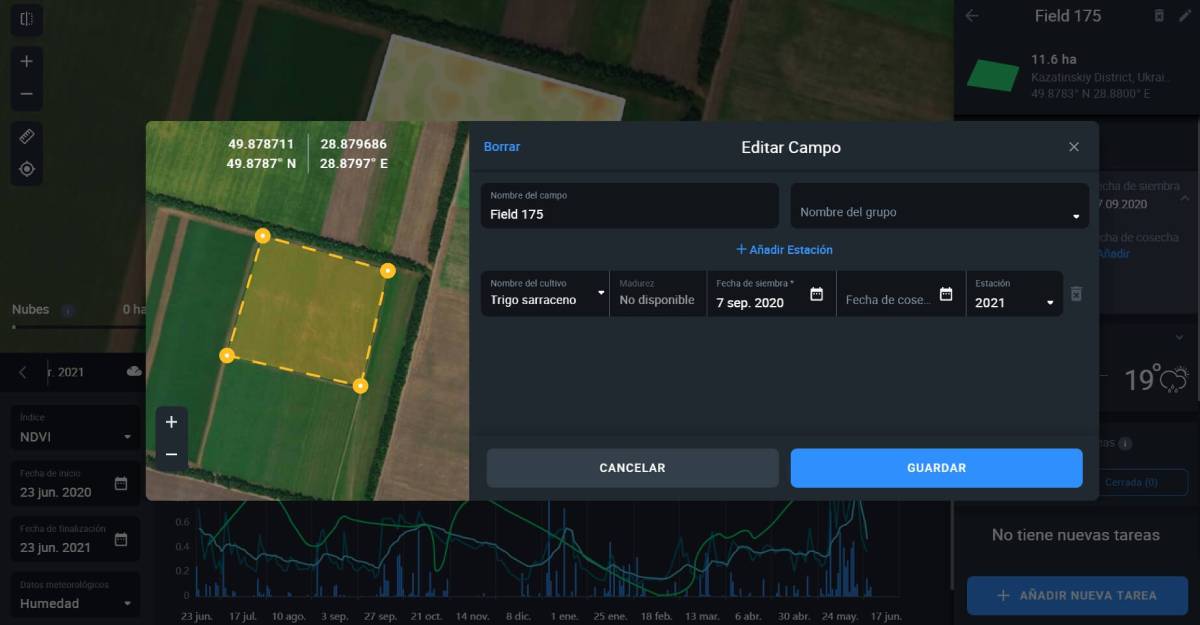Click the locate position target icon

26,169
